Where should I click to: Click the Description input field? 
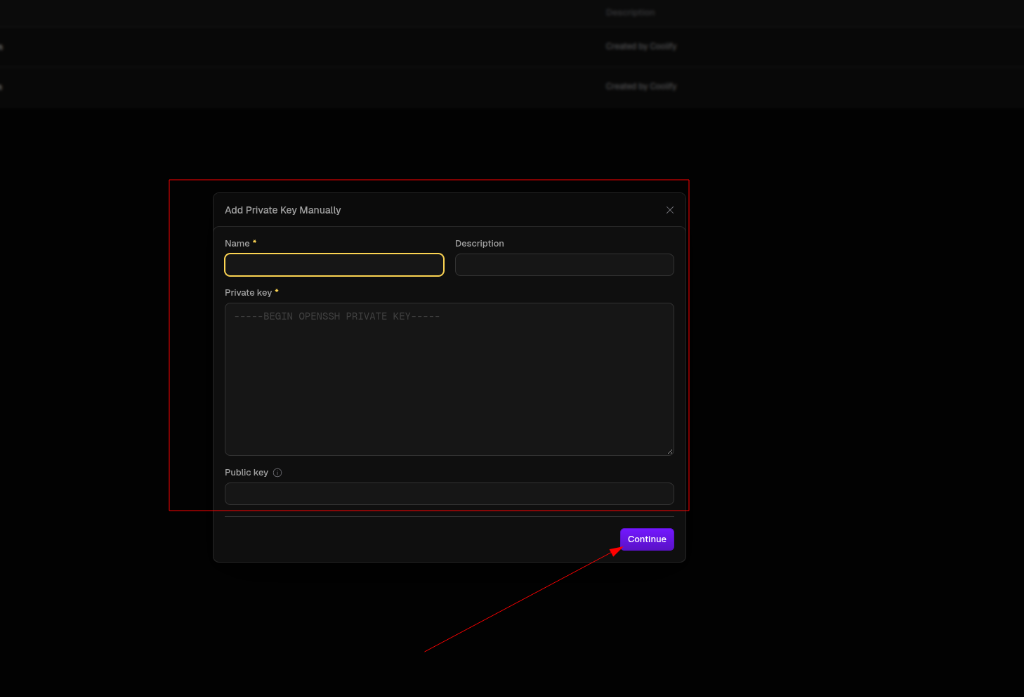point(564,265)
